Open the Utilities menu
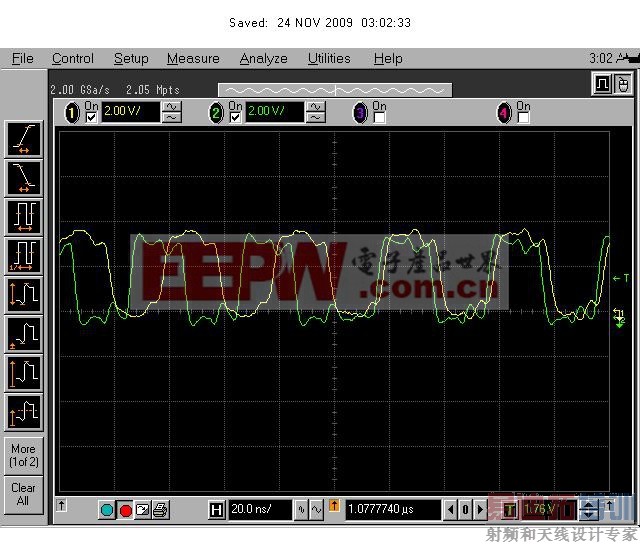640x544 pixels. [x=329, y=59]
